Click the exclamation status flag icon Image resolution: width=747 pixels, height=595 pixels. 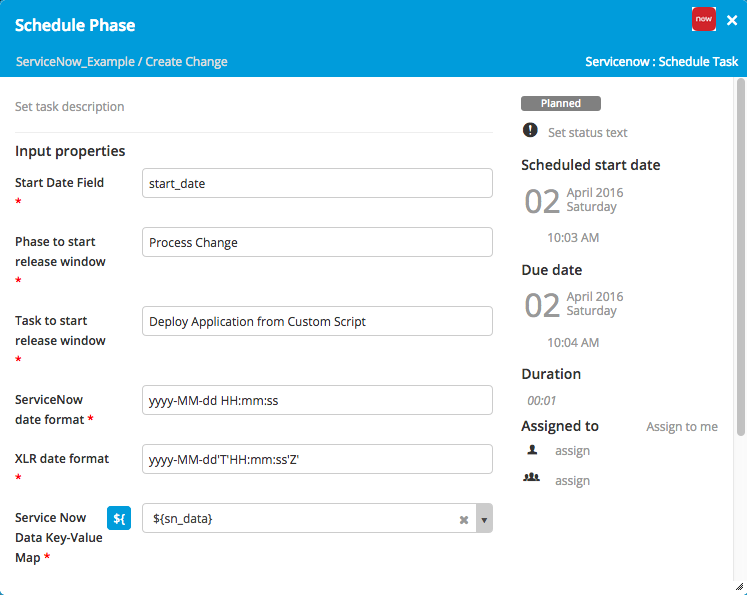[x=530, y=130]
